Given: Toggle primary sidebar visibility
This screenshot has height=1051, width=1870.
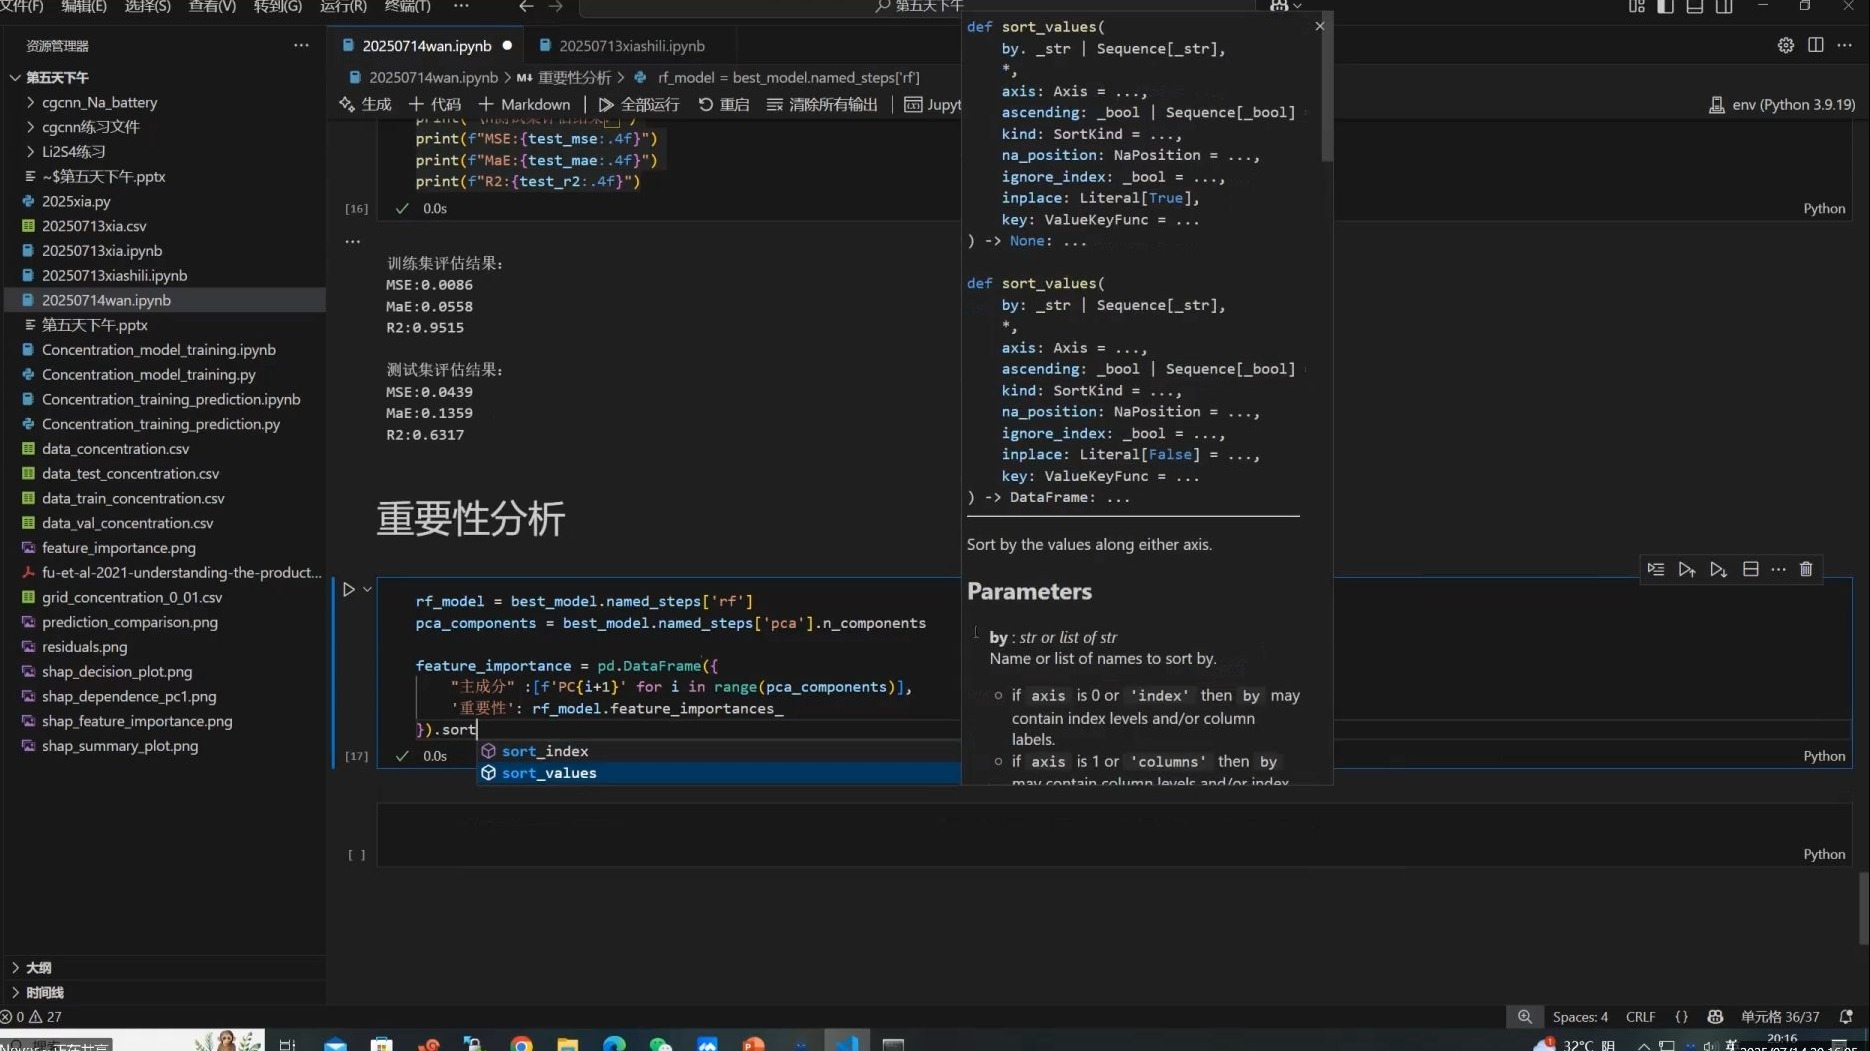Looking at the screenshot, I should coord(1665,6).
